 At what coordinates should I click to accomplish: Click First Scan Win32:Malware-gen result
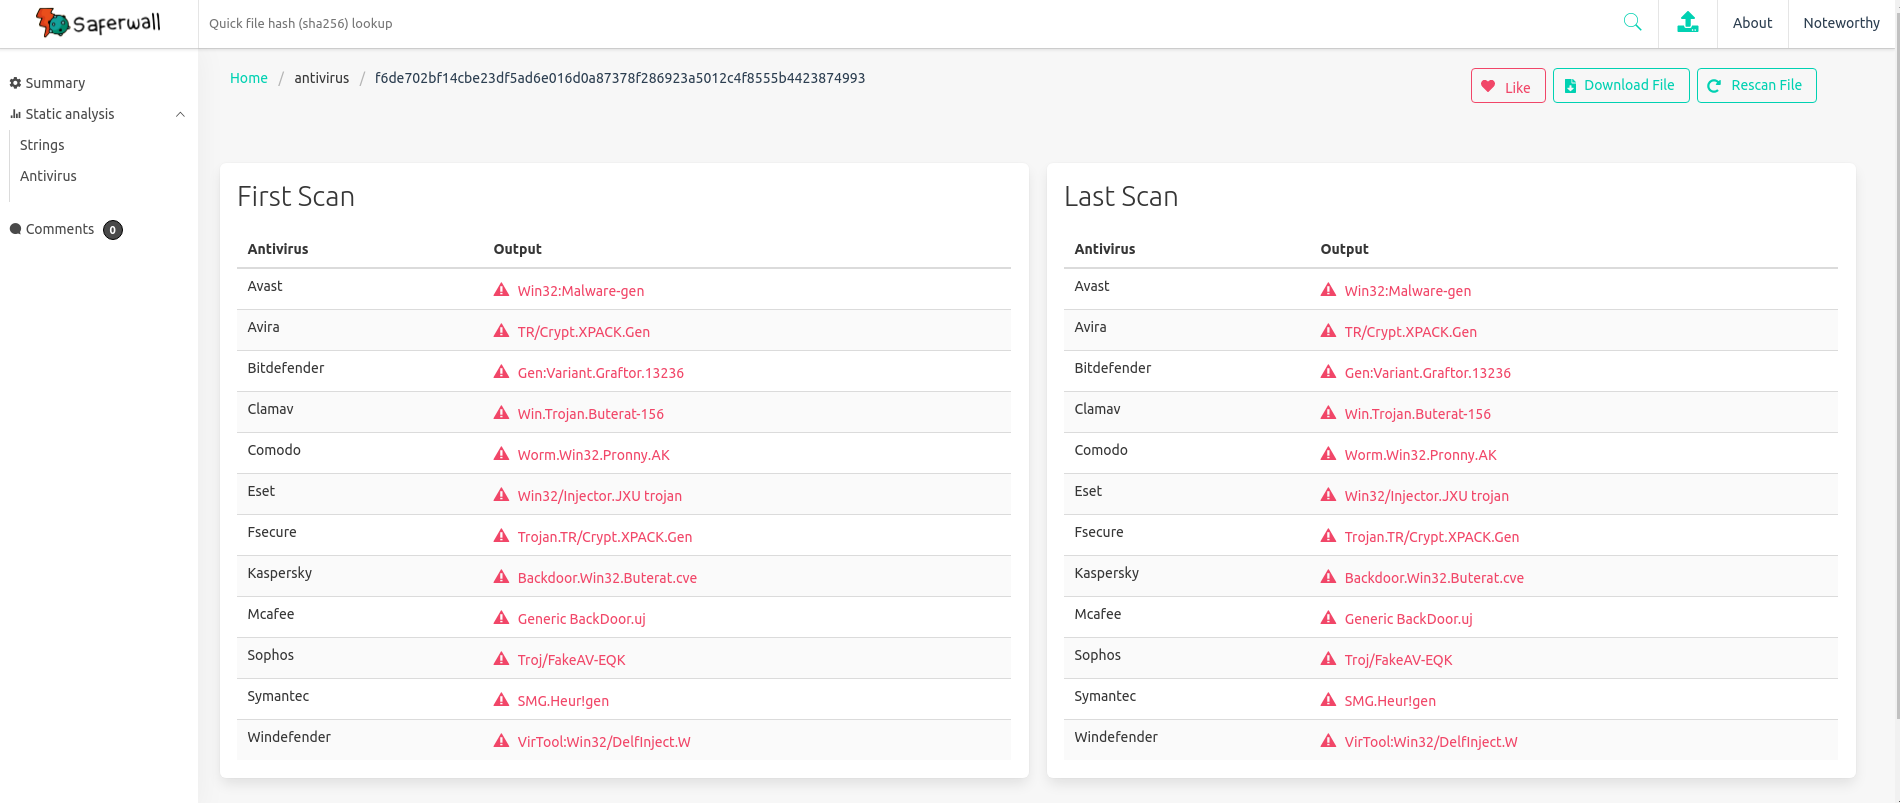click(x=581, y=291)
